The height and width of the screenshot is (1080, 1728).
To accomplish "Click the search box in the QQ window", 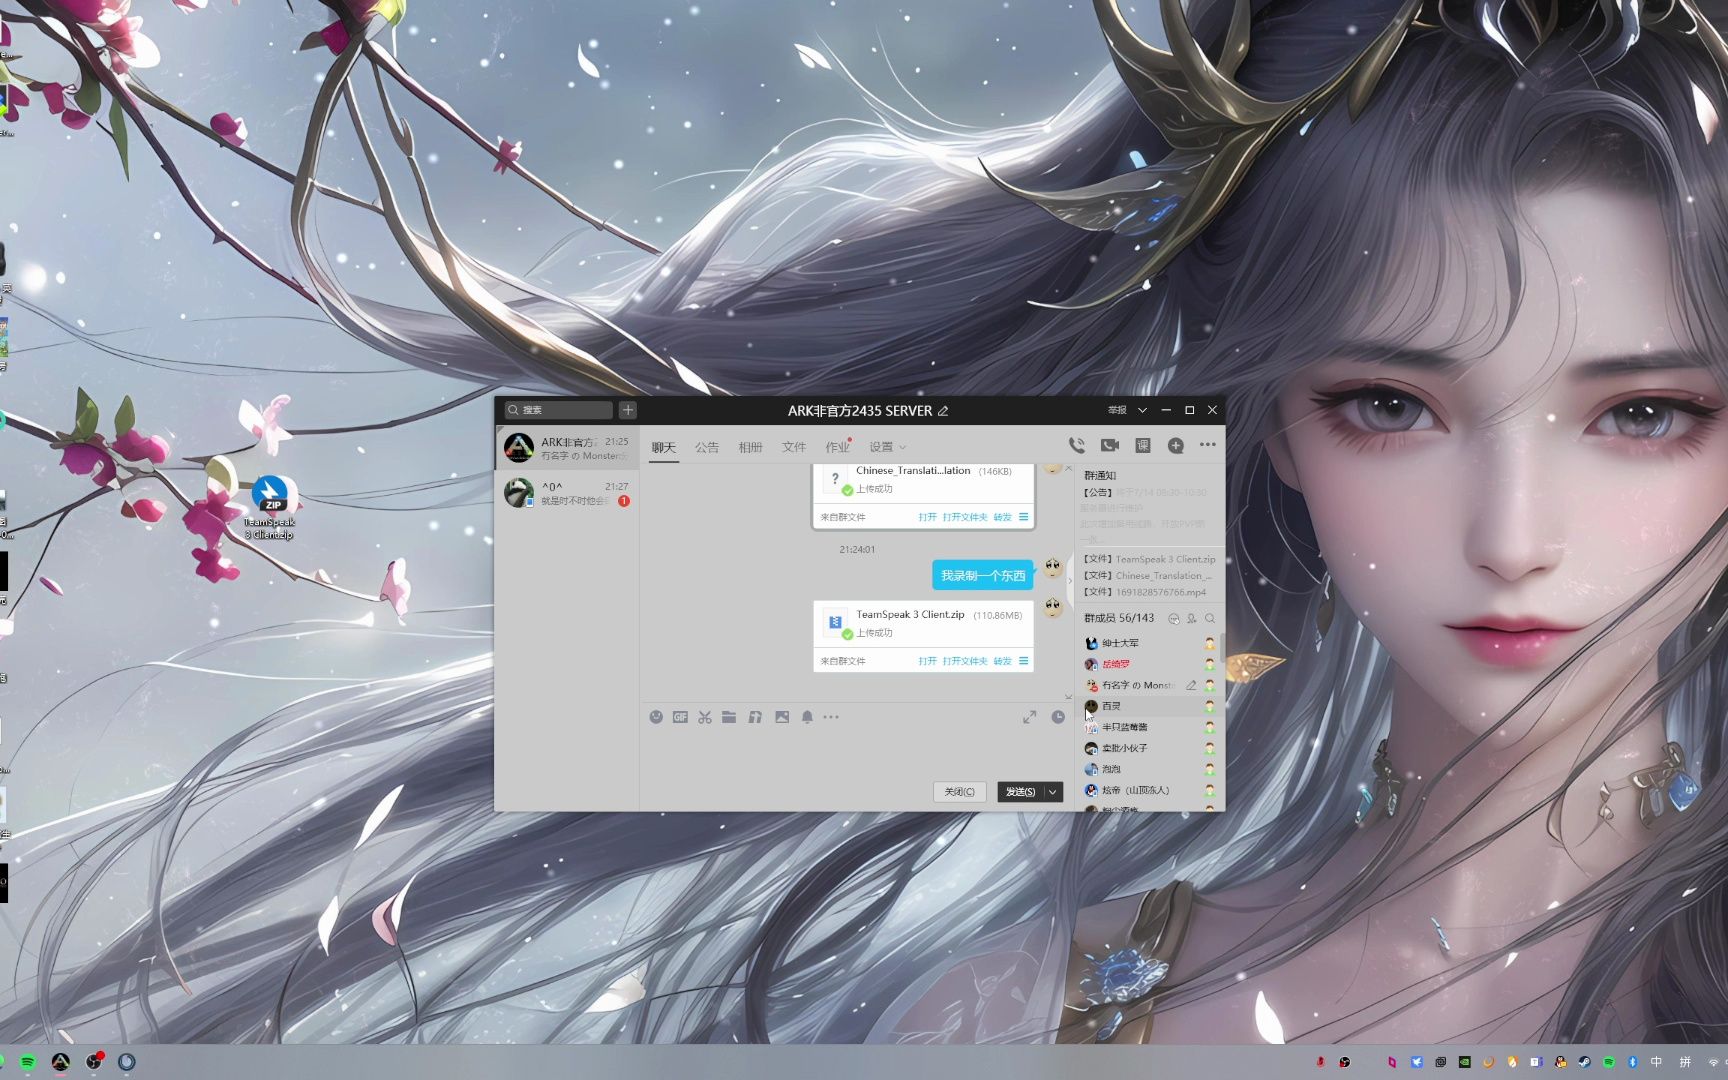I will click(x=558, y=410).
